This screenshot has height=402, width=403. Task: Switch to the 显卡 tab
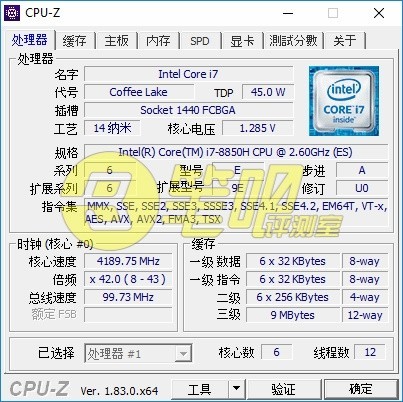(x=242, y=41)
